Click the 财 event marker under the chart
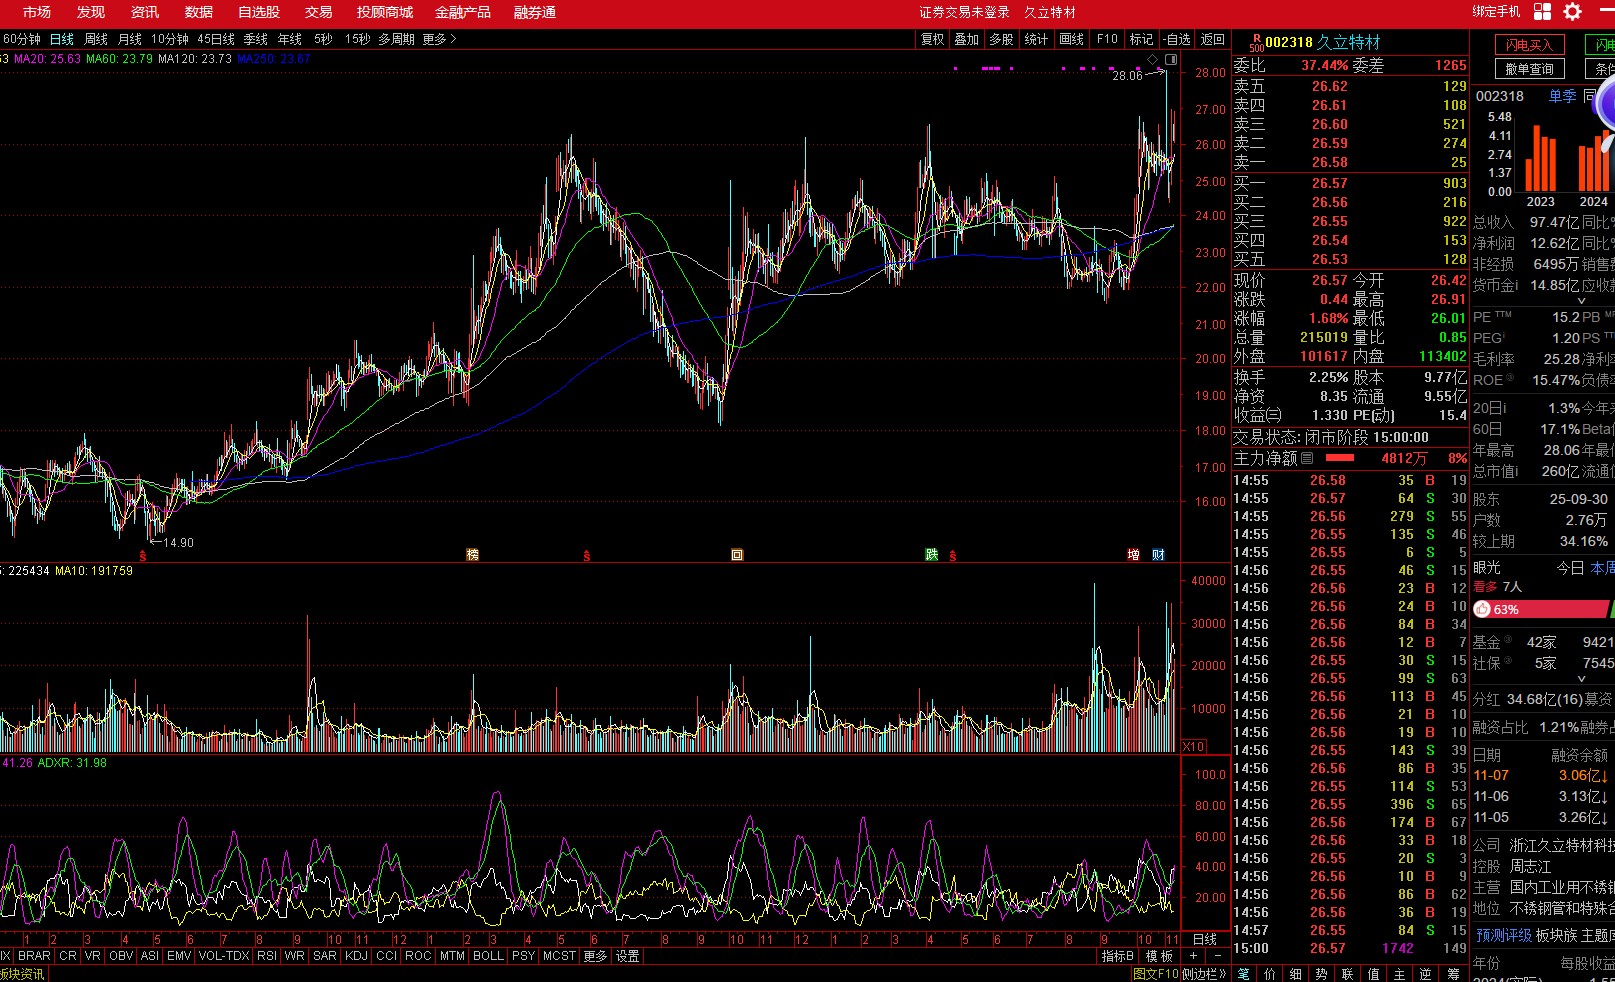This screenshot has height=982, width=1615. coord(1158,555)
